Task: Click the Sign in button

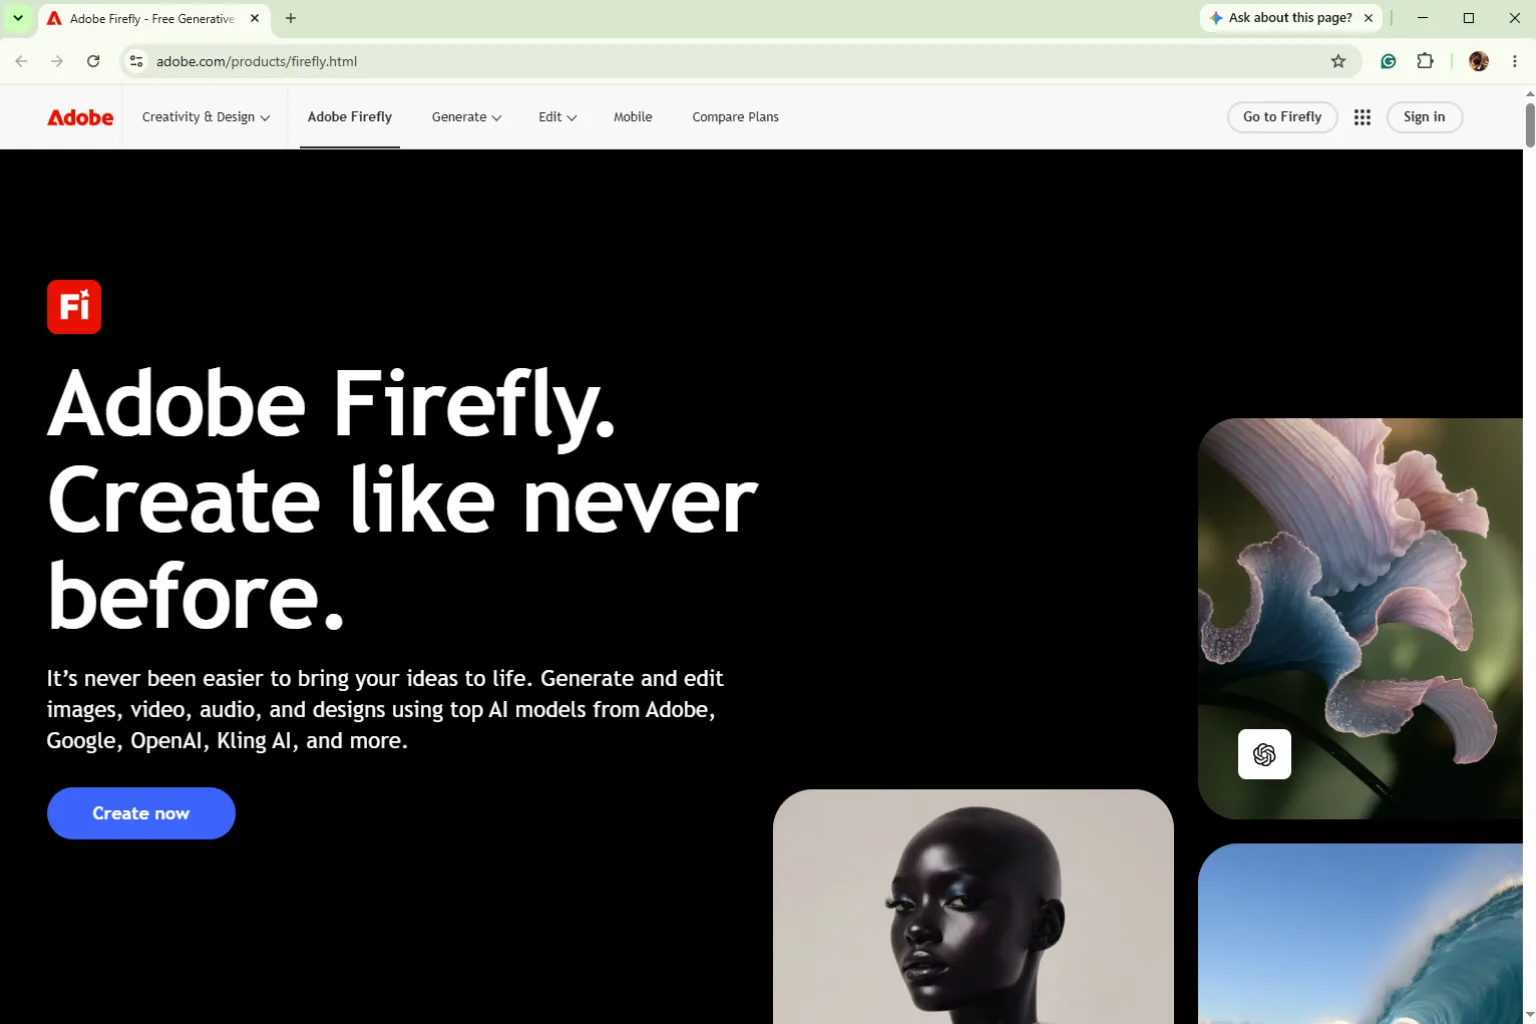Action: tap(1424, 117)
